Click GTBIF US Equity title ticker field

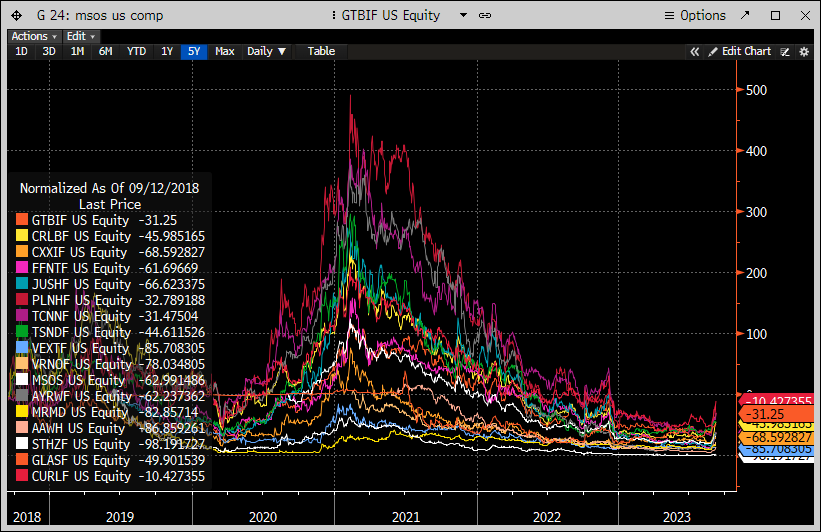[391, 16]
